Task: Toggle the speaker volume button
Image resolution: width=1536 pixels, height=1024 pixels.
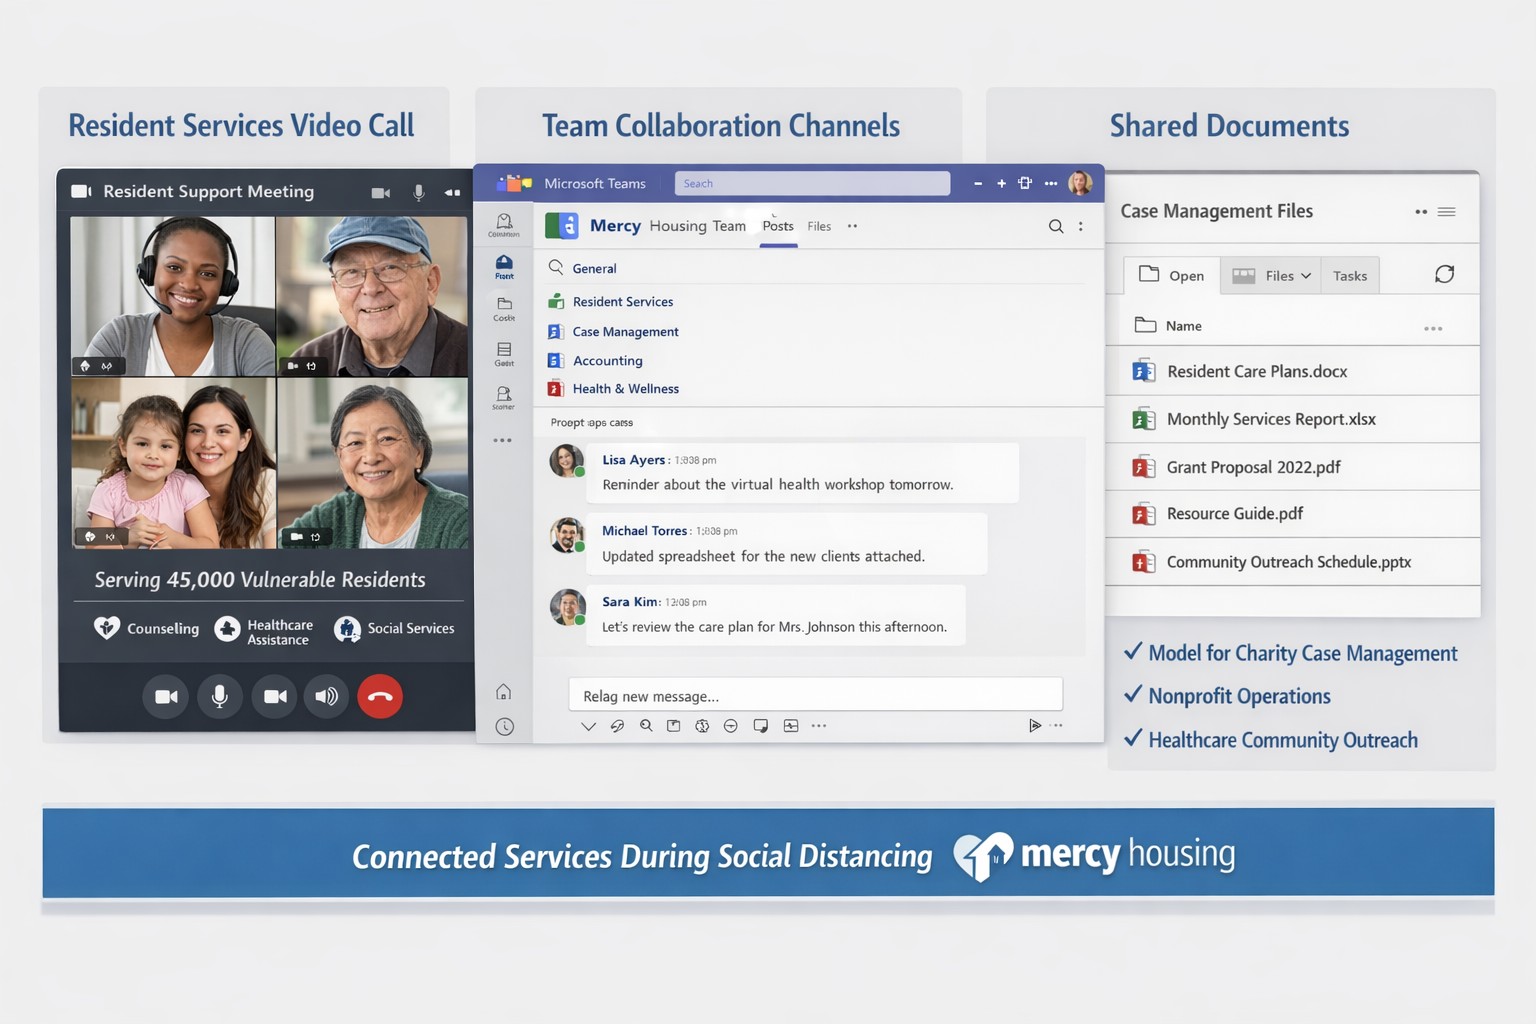Action: [x=326, y=697]
